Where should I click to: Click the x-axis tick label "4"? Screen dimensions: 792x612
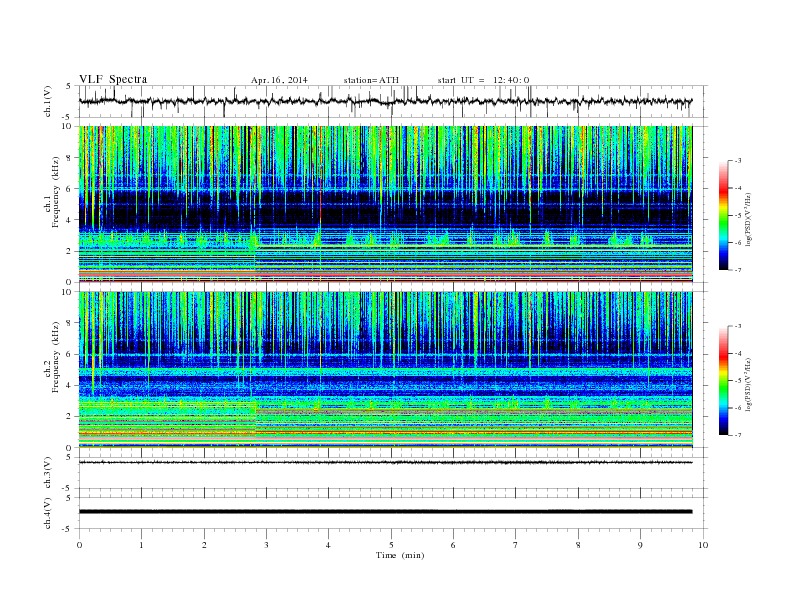point(328,545)
